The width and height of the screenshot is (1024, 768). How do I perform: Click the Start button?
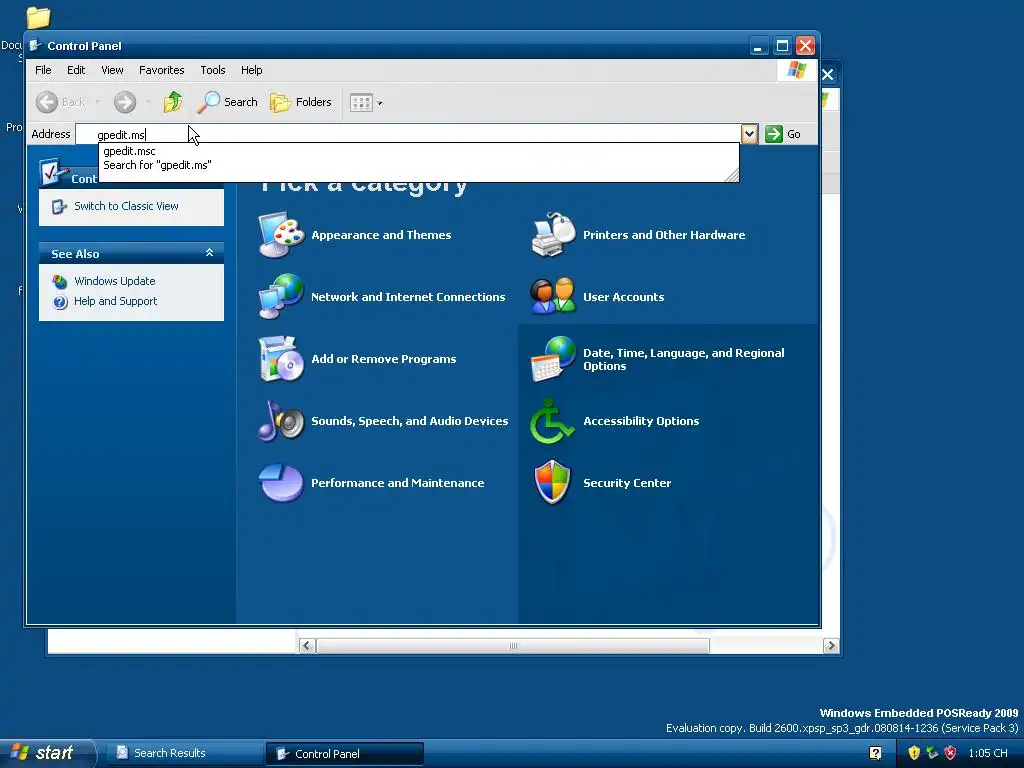pos(46,753)
